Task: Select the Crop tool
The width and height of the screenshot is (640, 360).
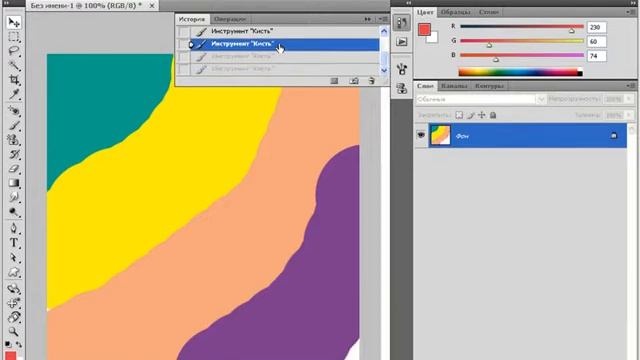Action: tap(13, 80)
